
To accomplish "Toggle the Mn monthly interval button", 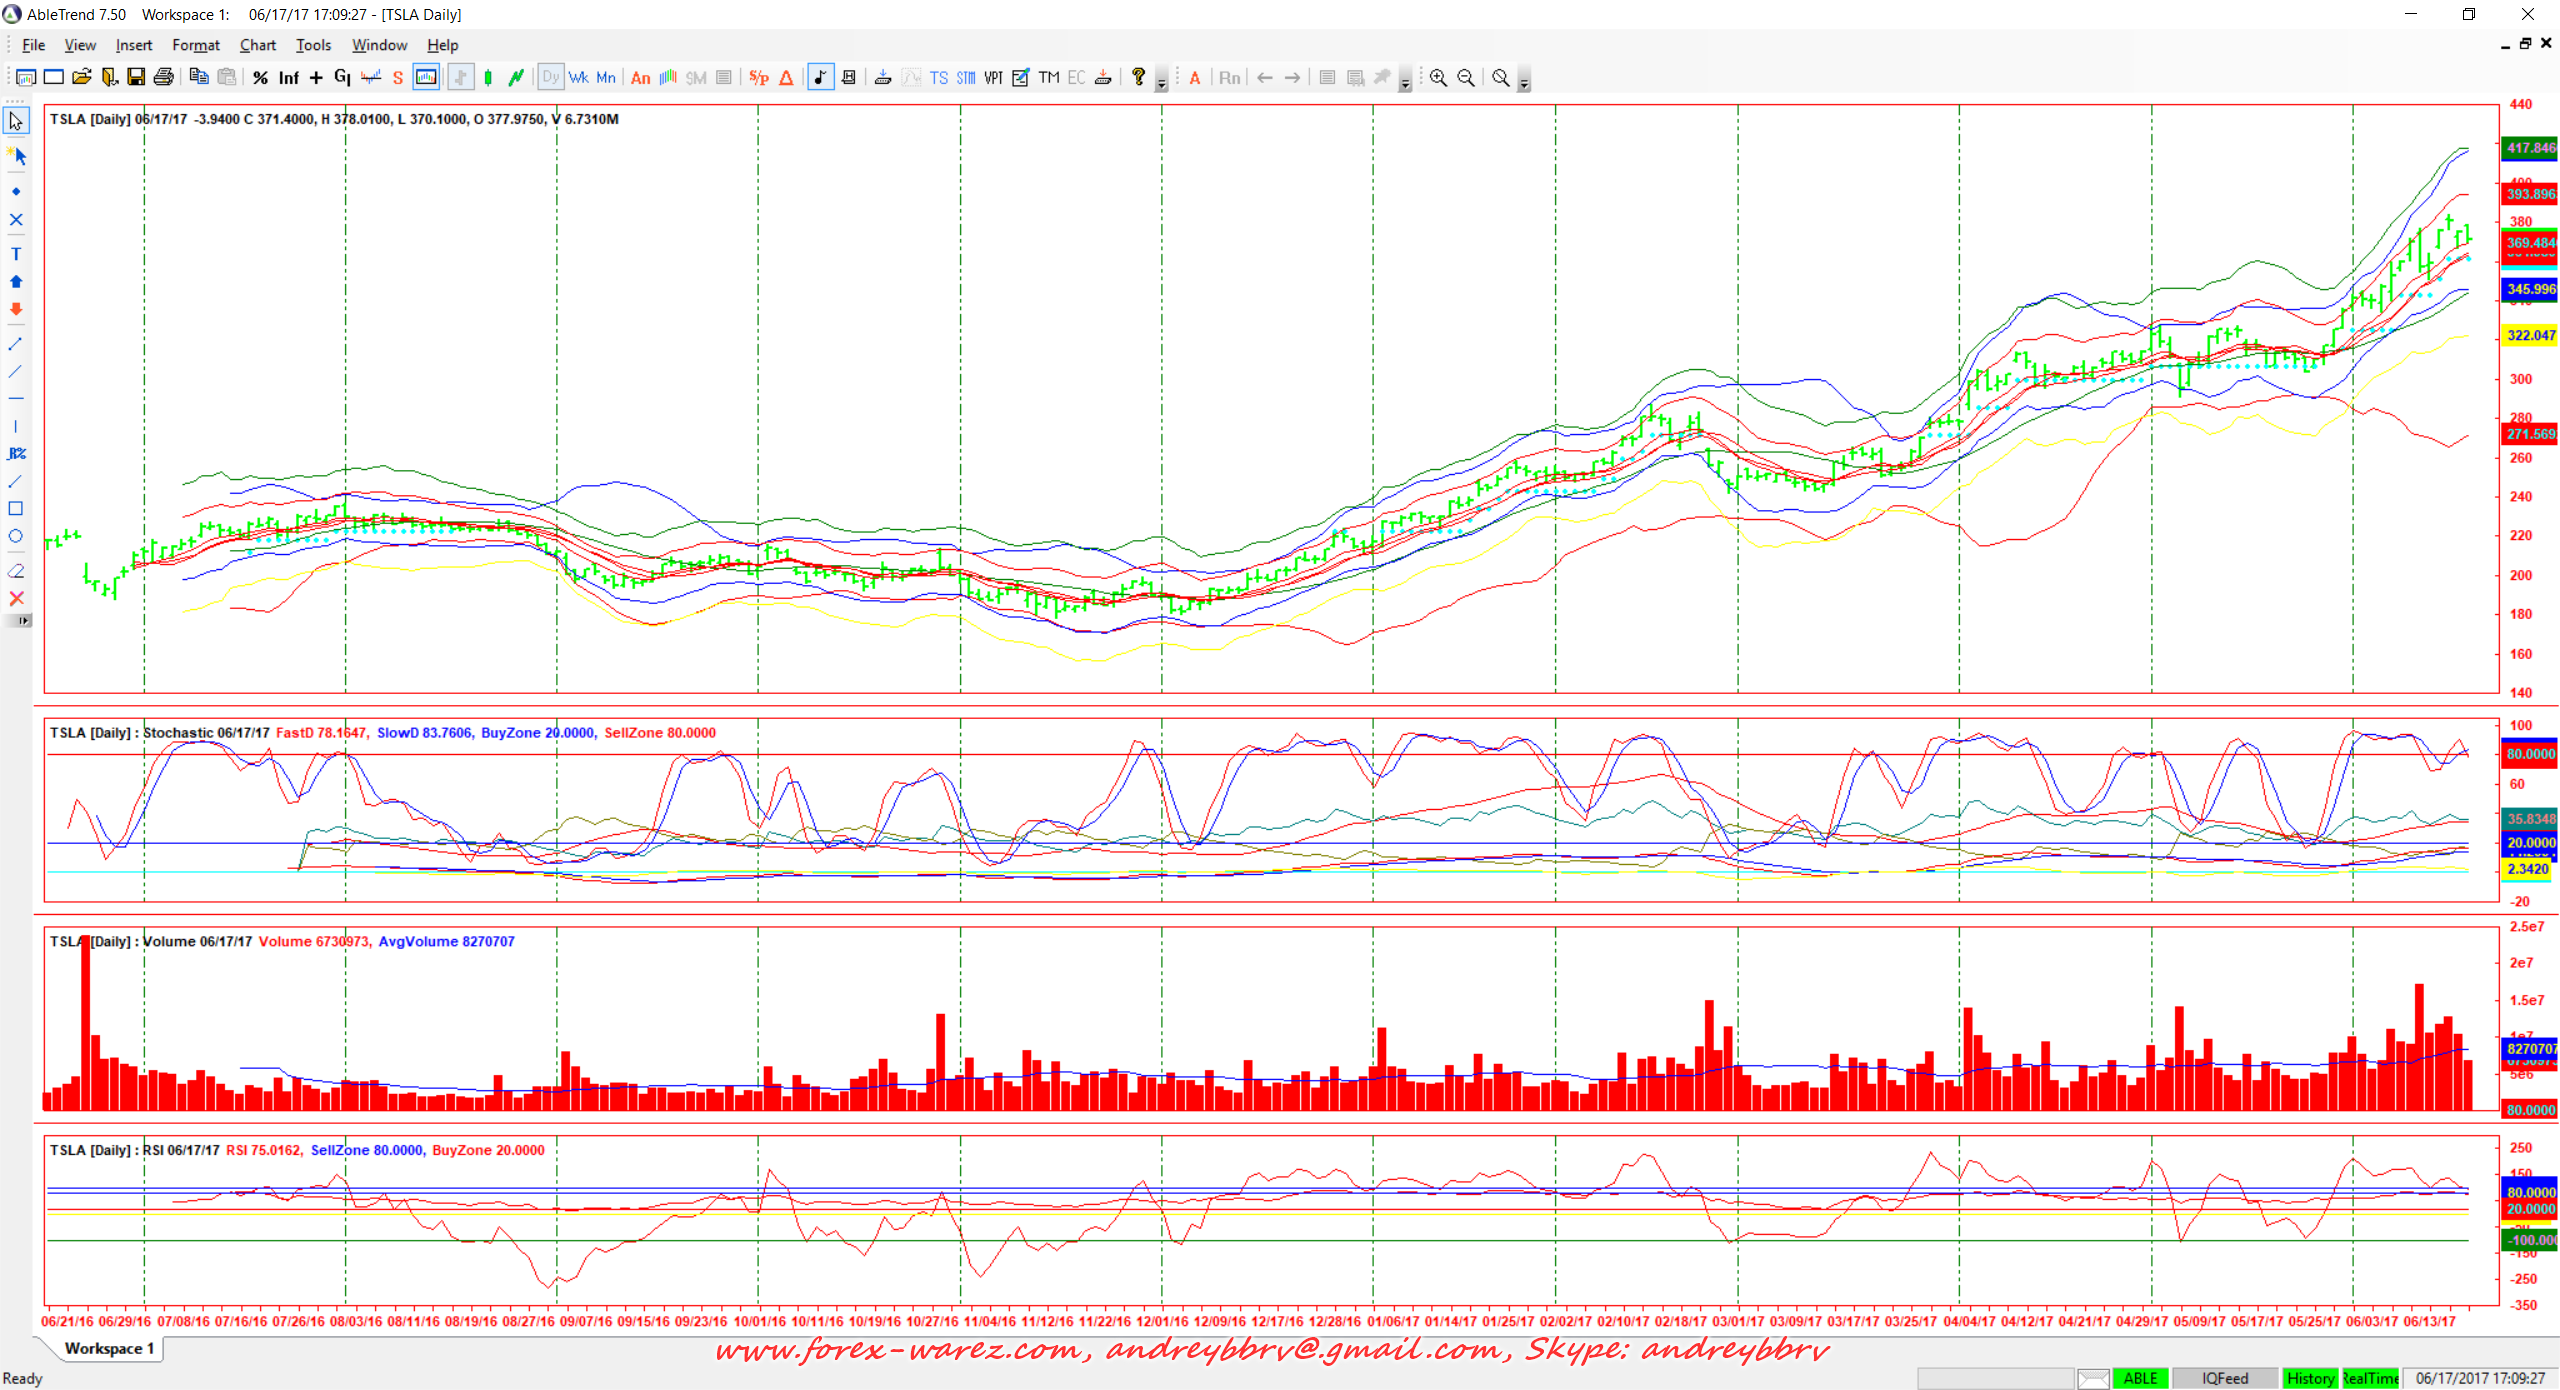I will click(x=606, y=77).
